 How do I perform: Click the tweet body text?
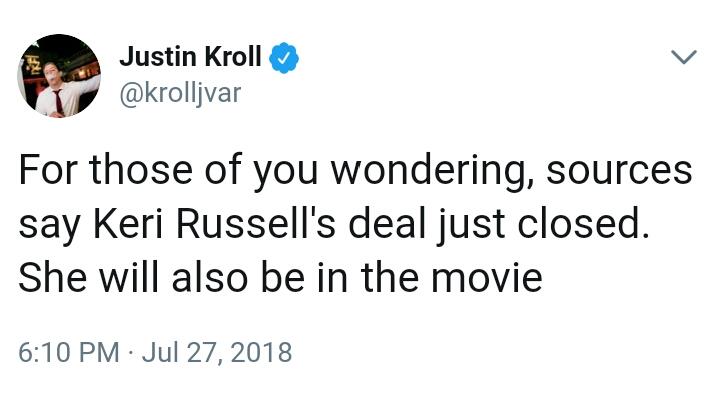point(355,224)
